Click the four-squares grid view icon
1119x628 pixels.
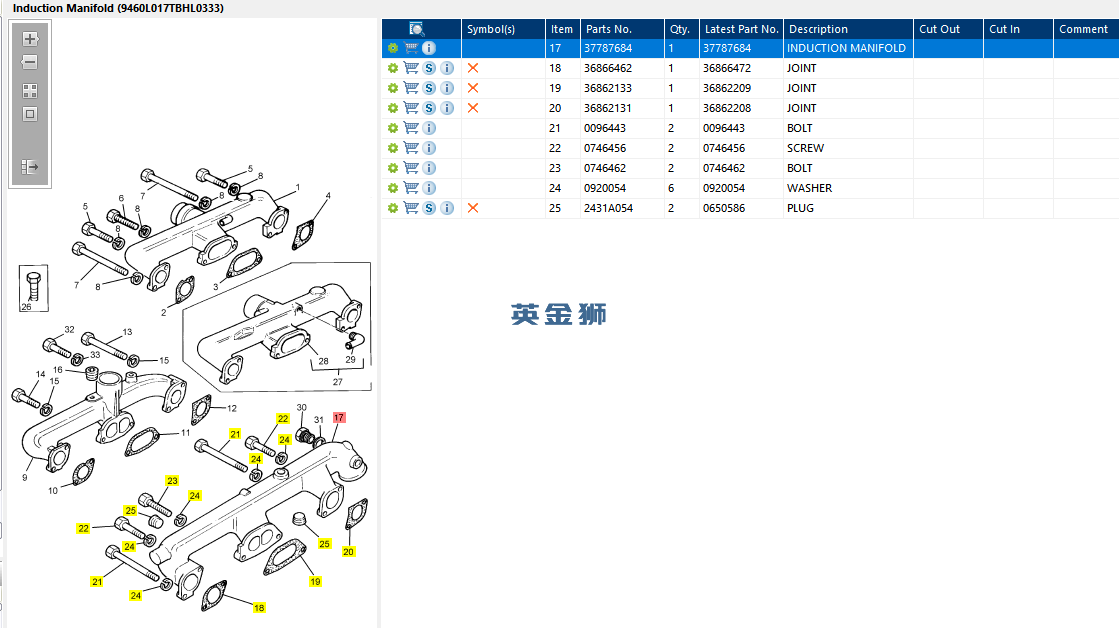point(30,91)
